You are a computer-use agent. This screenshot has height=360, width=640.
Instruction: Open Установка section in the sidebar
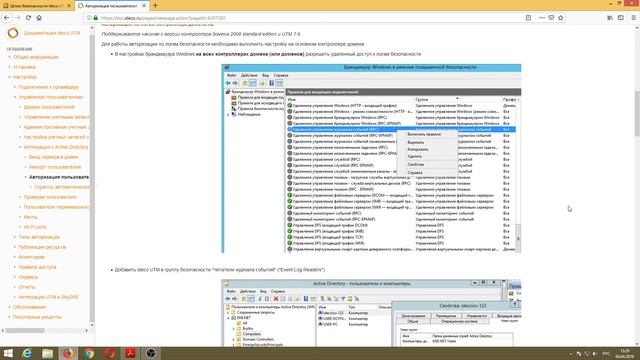(x=24, y=67)
